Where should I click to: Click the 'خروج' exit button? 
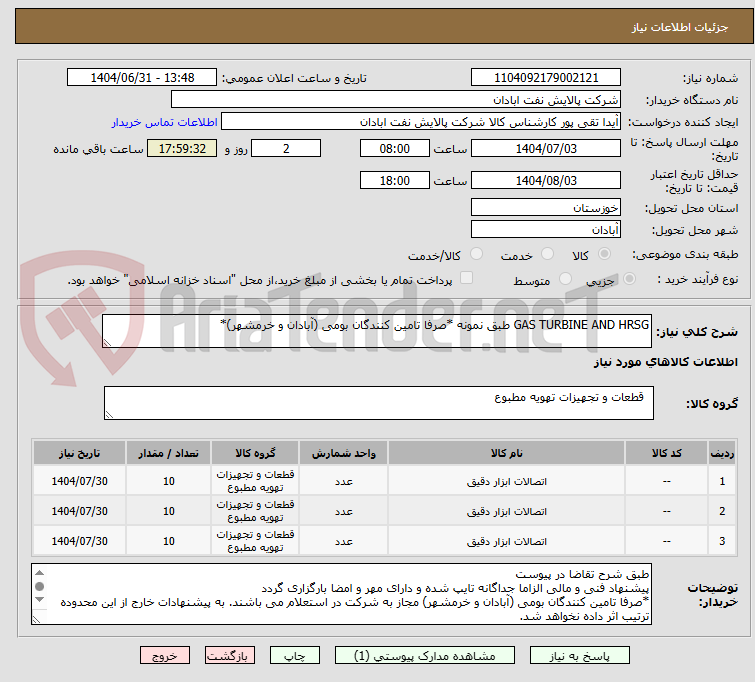click(166, 656)
